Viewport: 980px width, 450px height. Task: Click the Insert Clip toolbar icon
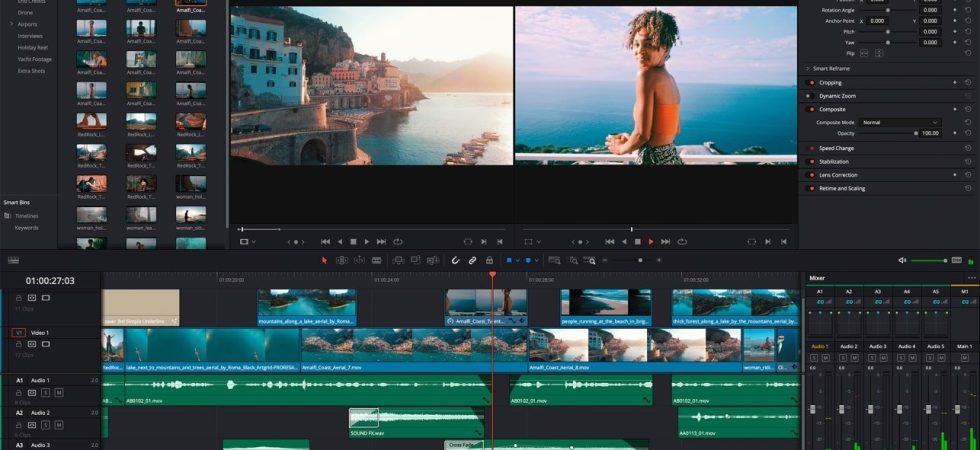[x=398, y=260]
